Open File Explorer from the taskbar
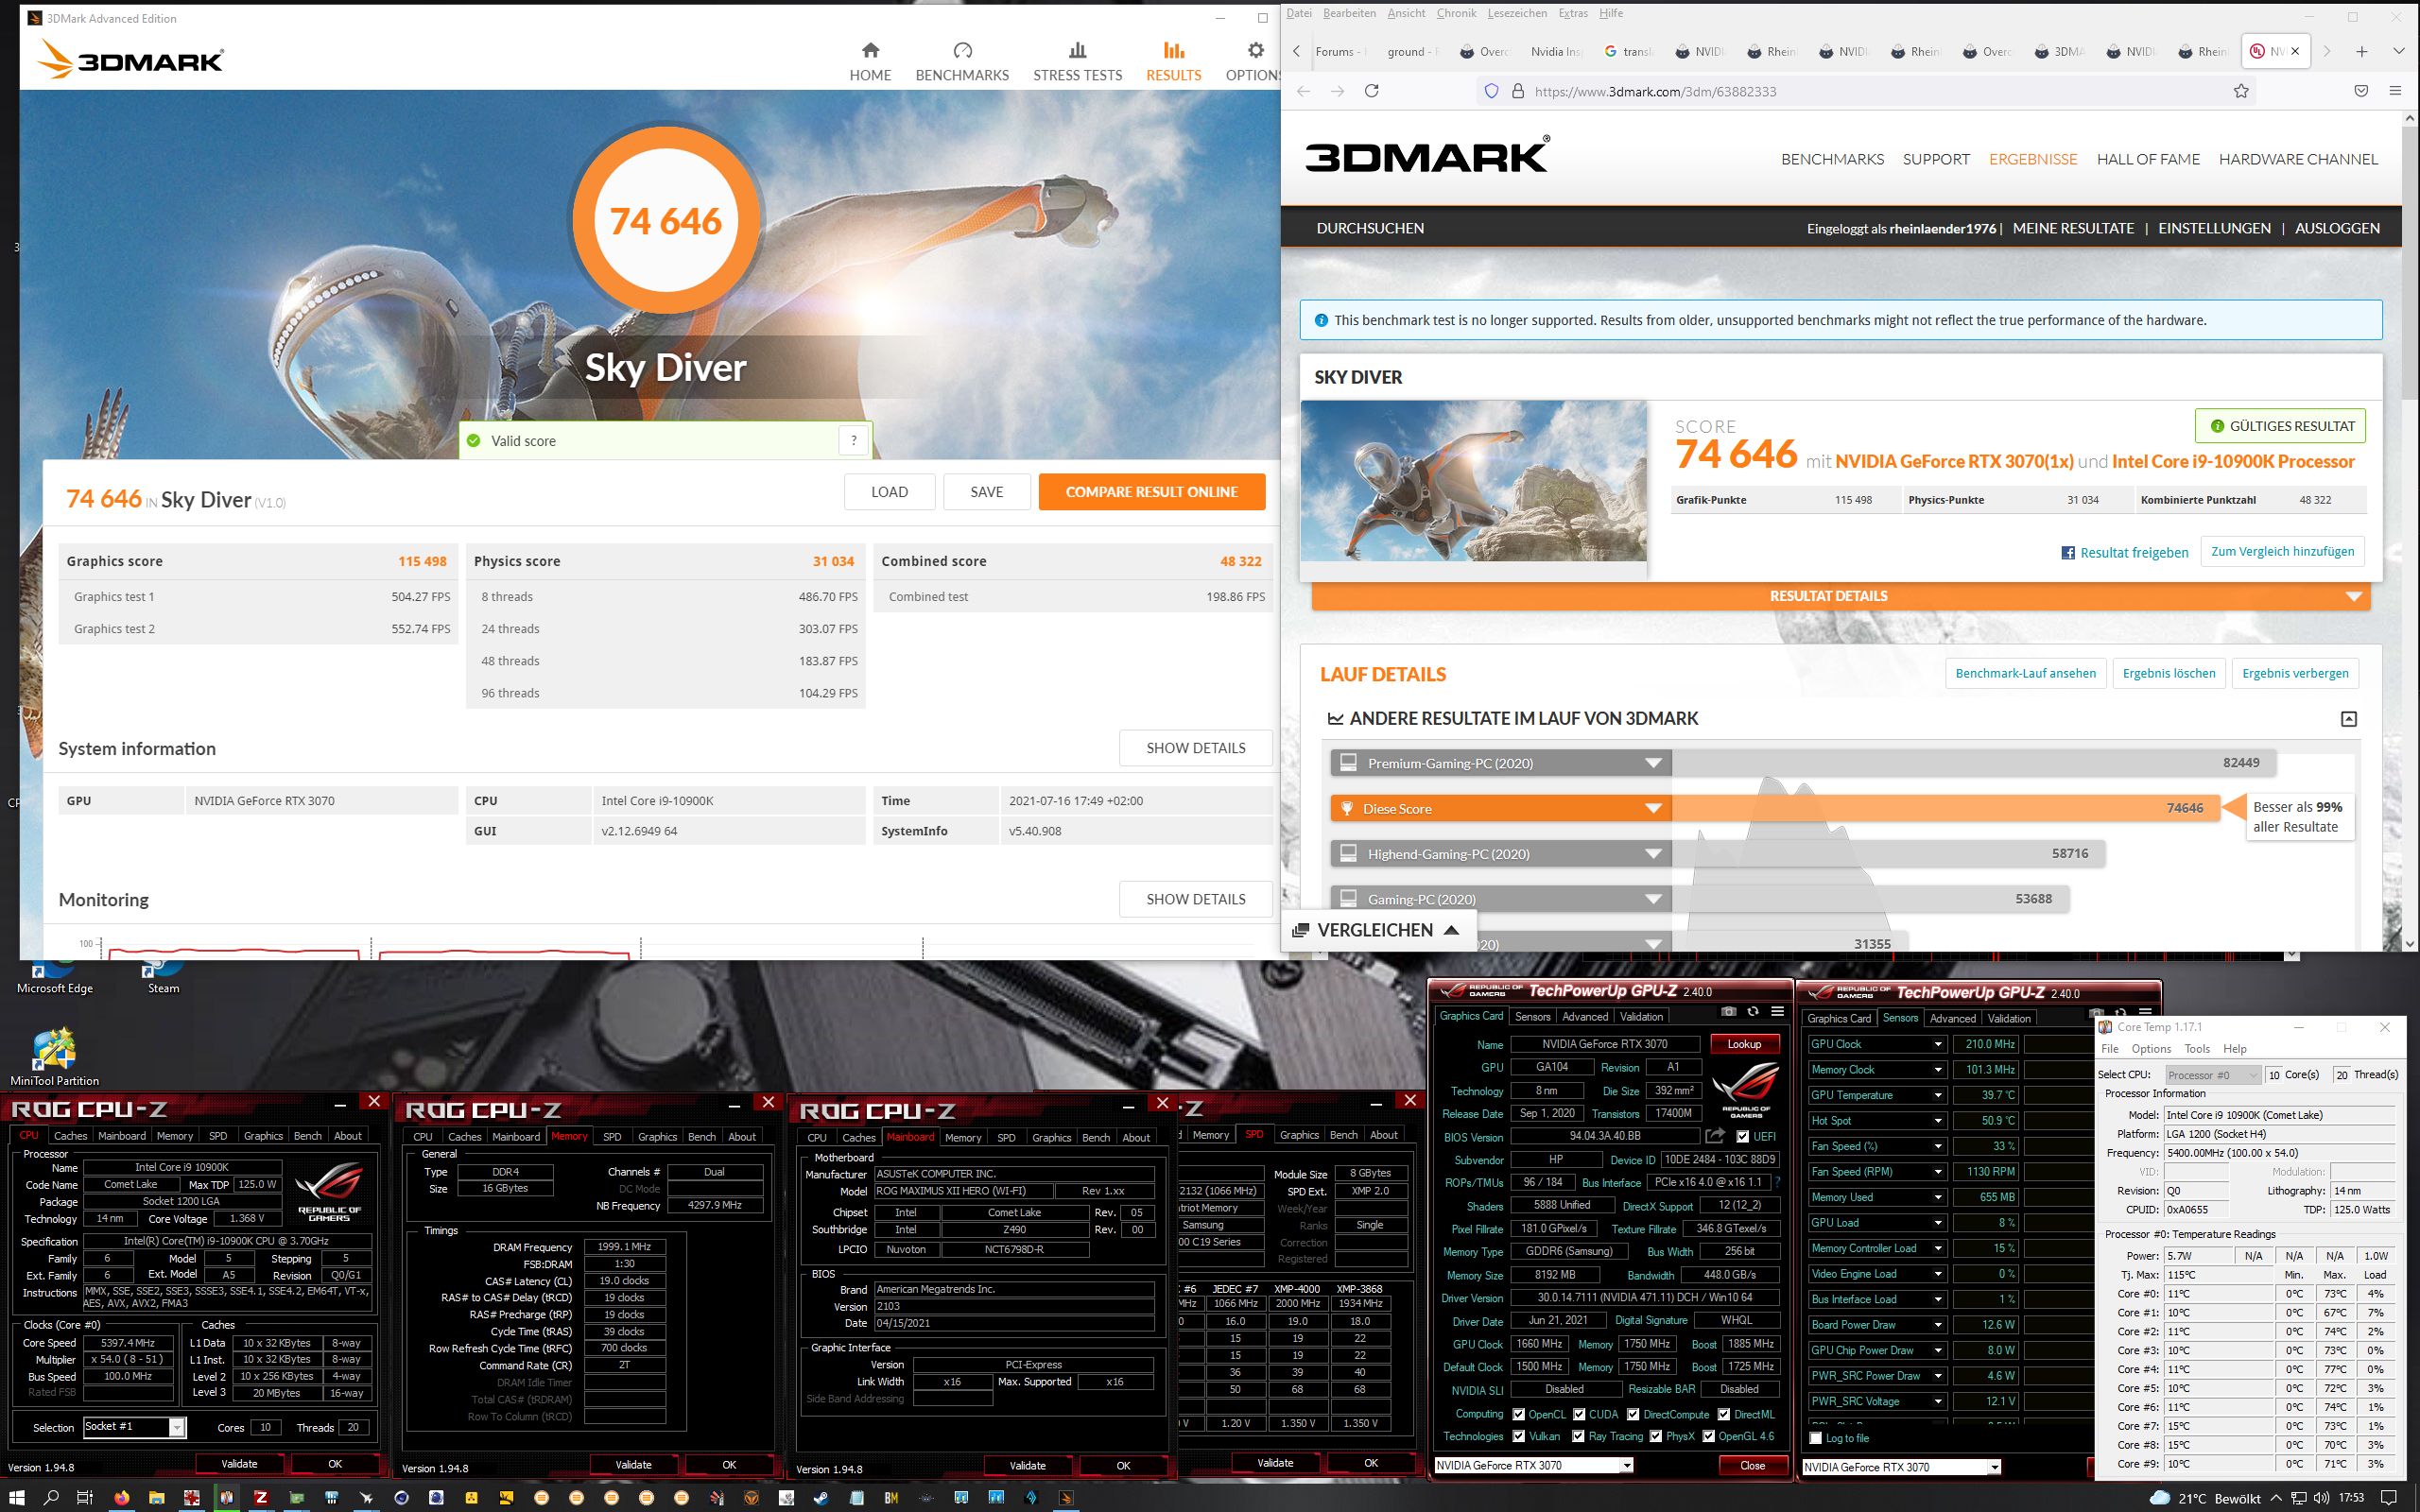Viewport: 2420px width, 1512px height. pos(156,1497)
